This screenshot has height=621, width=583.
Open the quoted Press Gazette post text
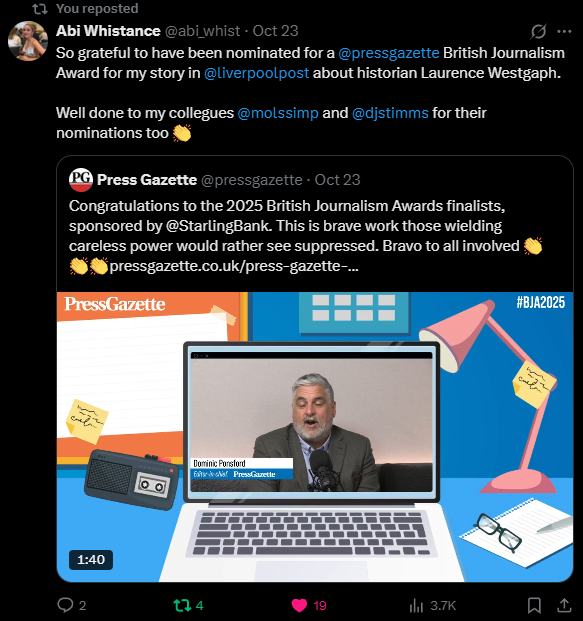click(x=306, y=236)
